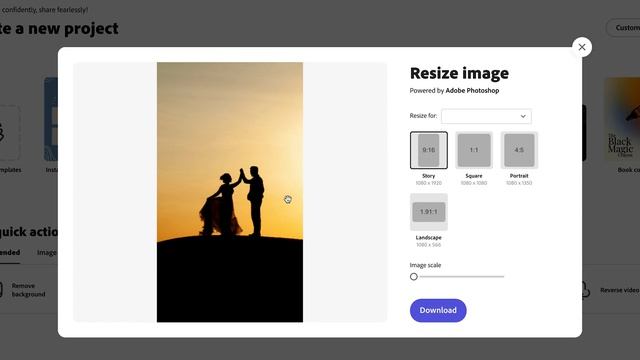Click the Story label under 9:16
Image resolution: width=640 pixels, height=360 pixels.
coord(429,176)
